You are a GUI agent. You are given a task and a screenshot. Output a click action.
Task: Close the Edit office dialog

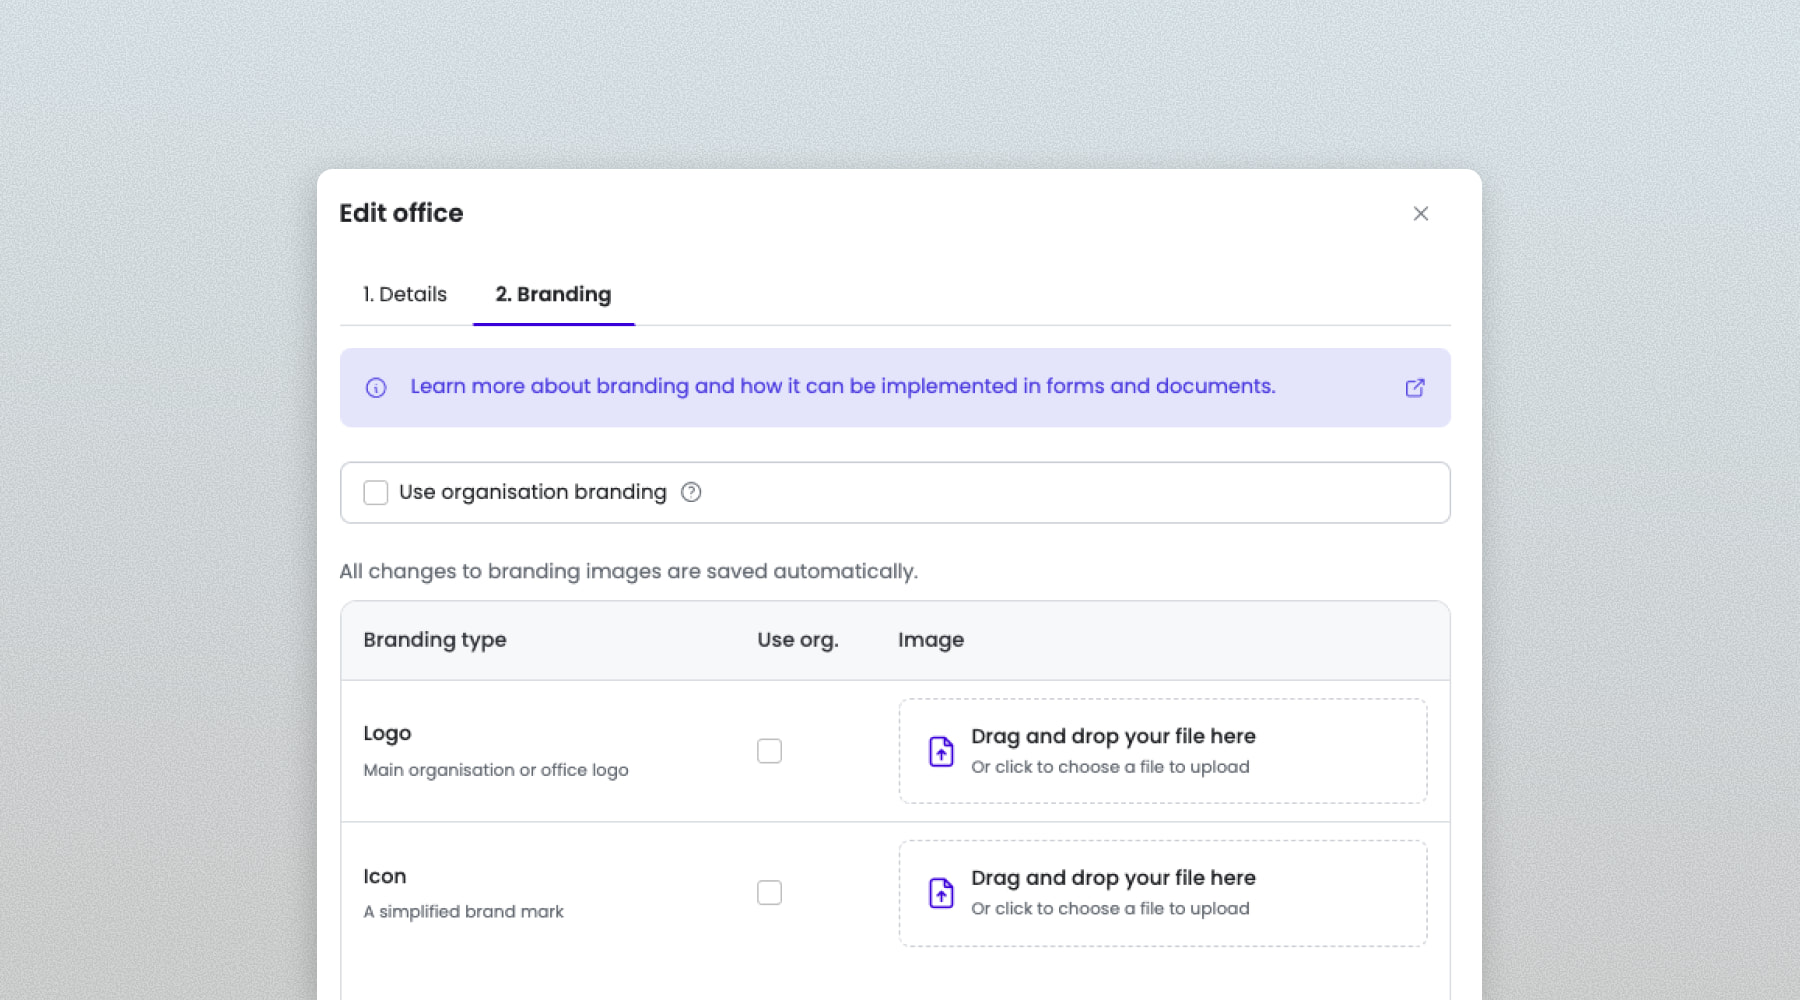pyautogui.click(x=1420, y=214)
